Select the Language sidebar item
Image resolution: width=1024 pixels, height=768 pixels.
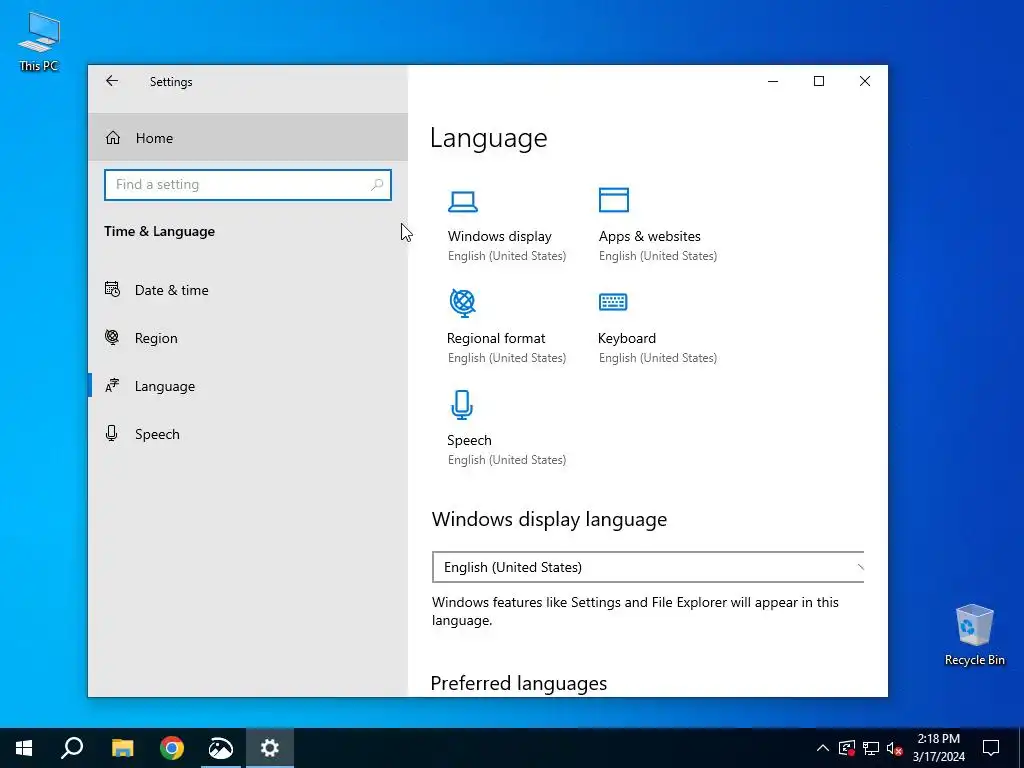click(x=248, y=386)
